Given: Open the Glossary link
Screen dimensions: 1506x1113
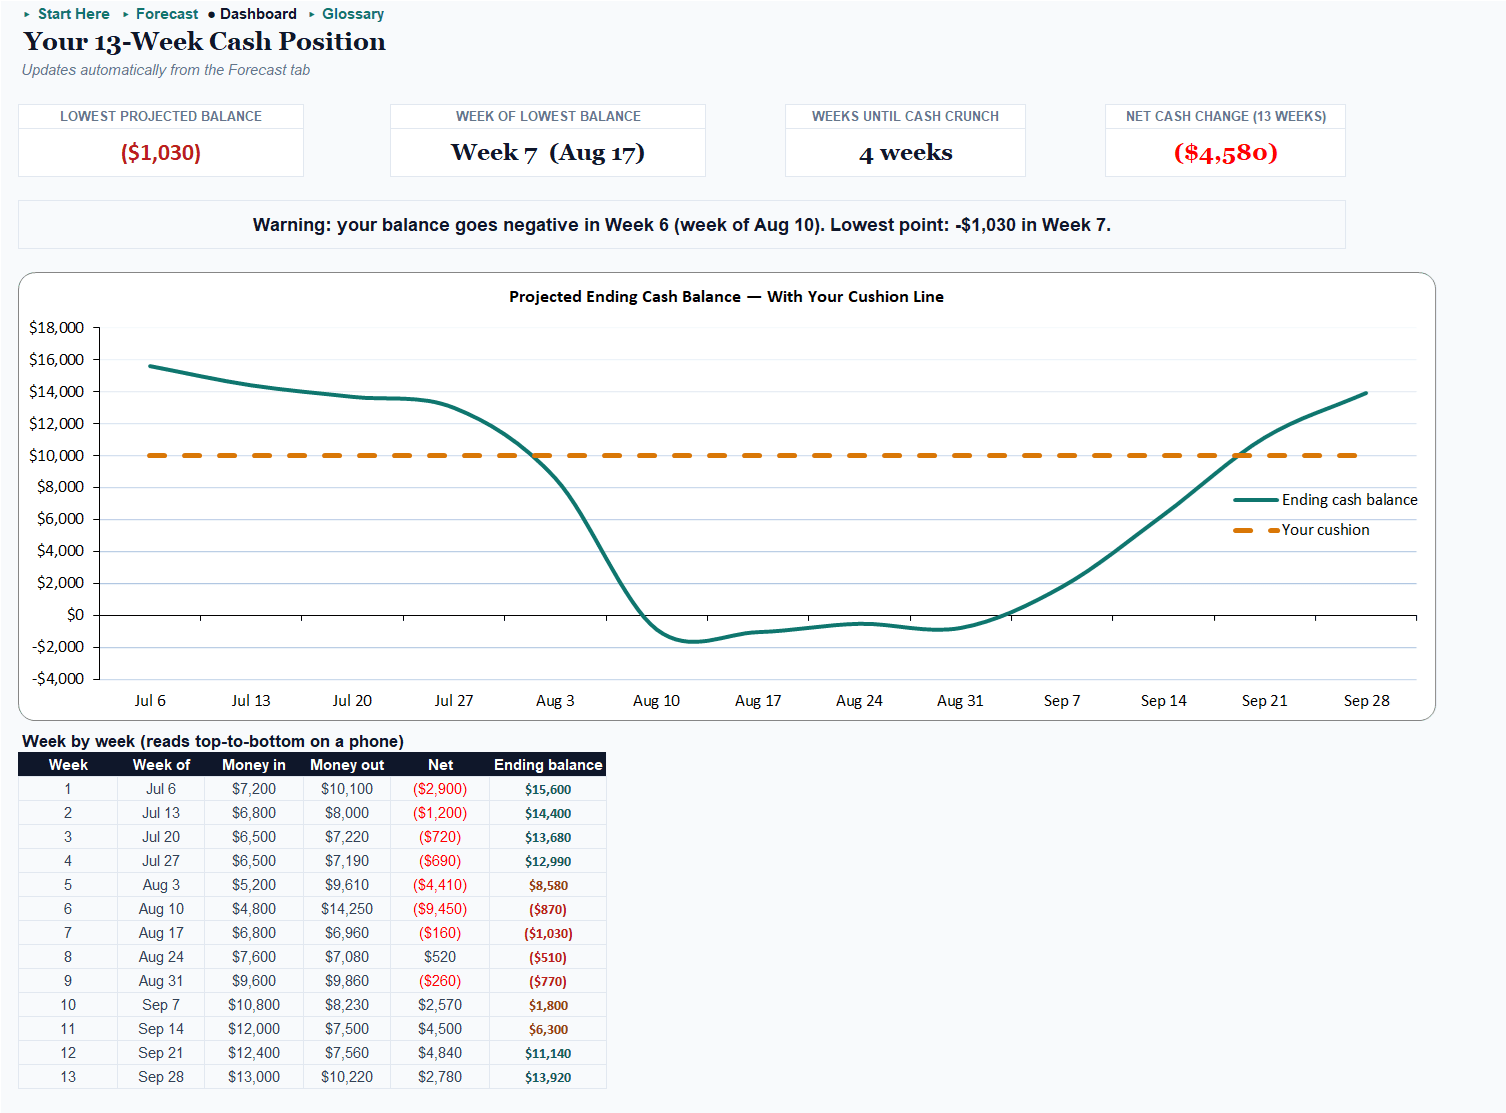Looking at the screenshot, I should [x=353, y=14].
